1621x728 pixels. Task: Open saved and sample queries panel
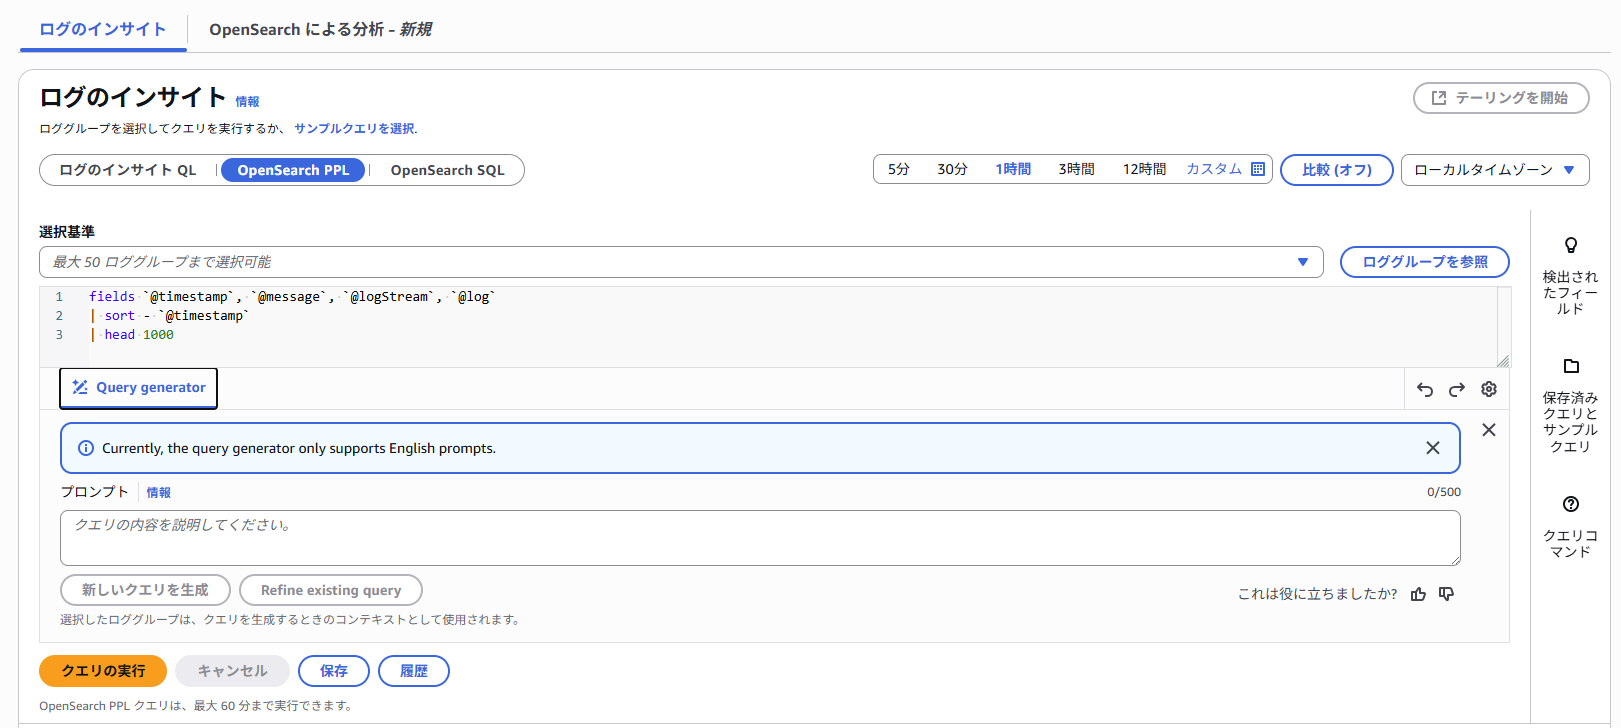coord(1571,405)
